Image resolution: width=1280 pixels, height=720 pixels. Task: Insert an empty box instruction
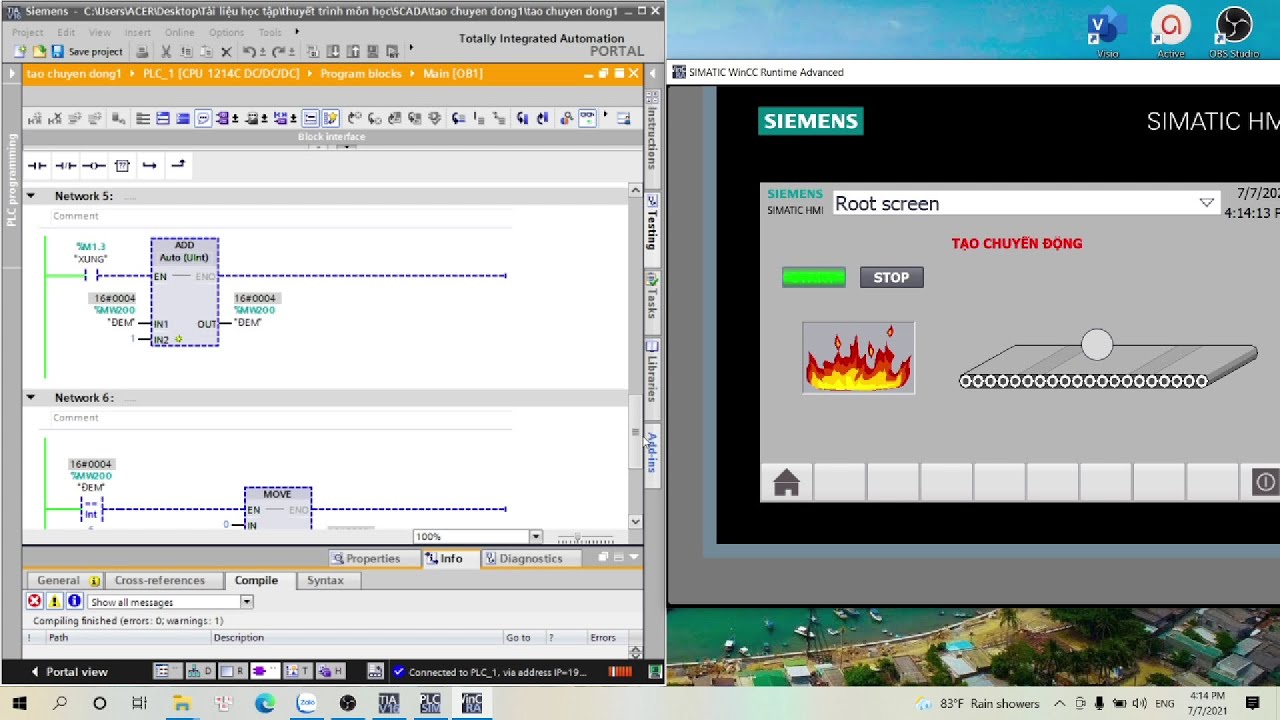tap(122, 165)
